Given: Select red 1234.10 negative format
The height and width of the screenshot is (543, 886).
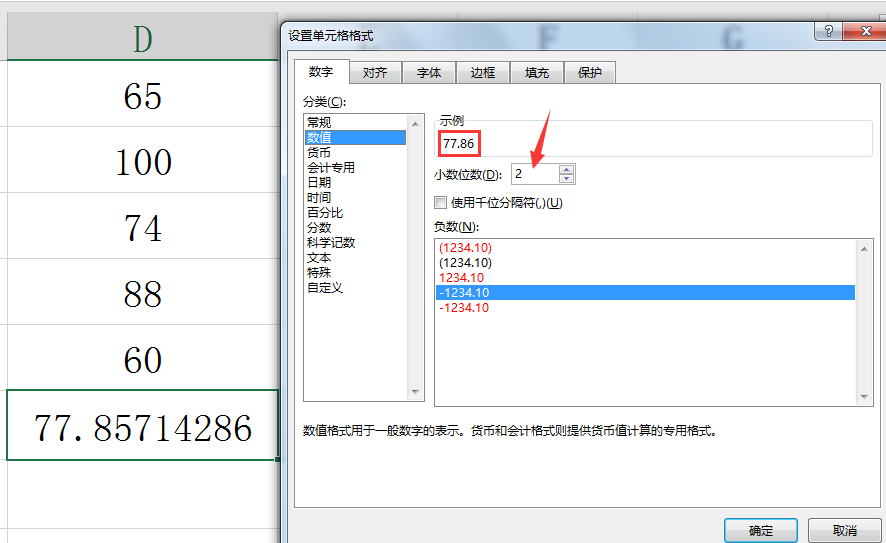Looking at the screenshot, I should click(645, 277).
